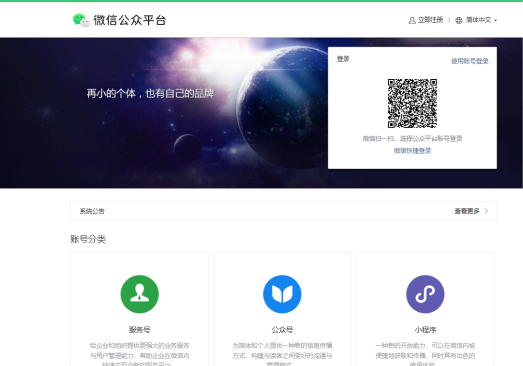Open 微信公众平台 title text
This screenshot has height=366, width=523.
(130, 20)
